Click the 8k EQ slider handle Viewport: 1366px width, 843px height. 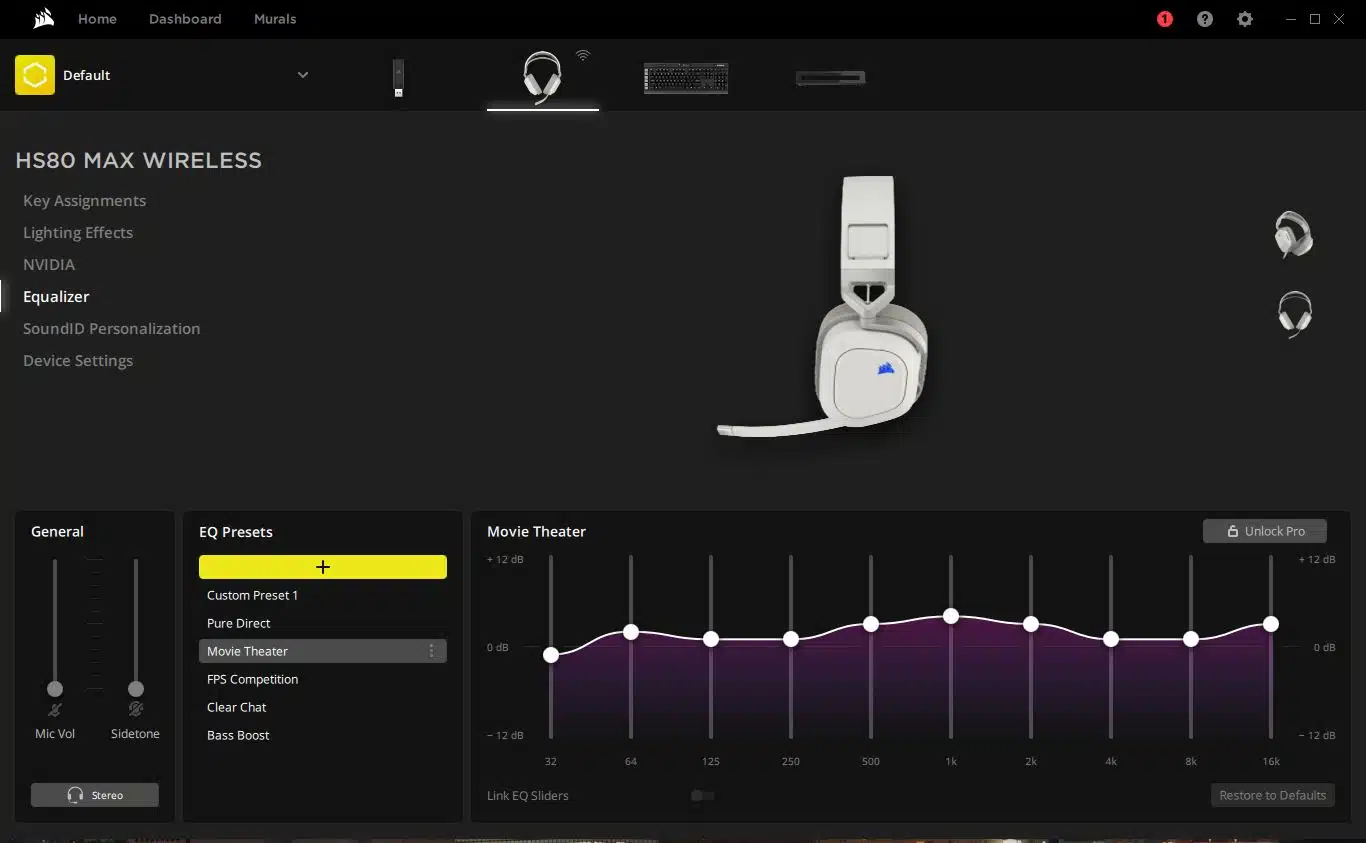click(1191, 639)
